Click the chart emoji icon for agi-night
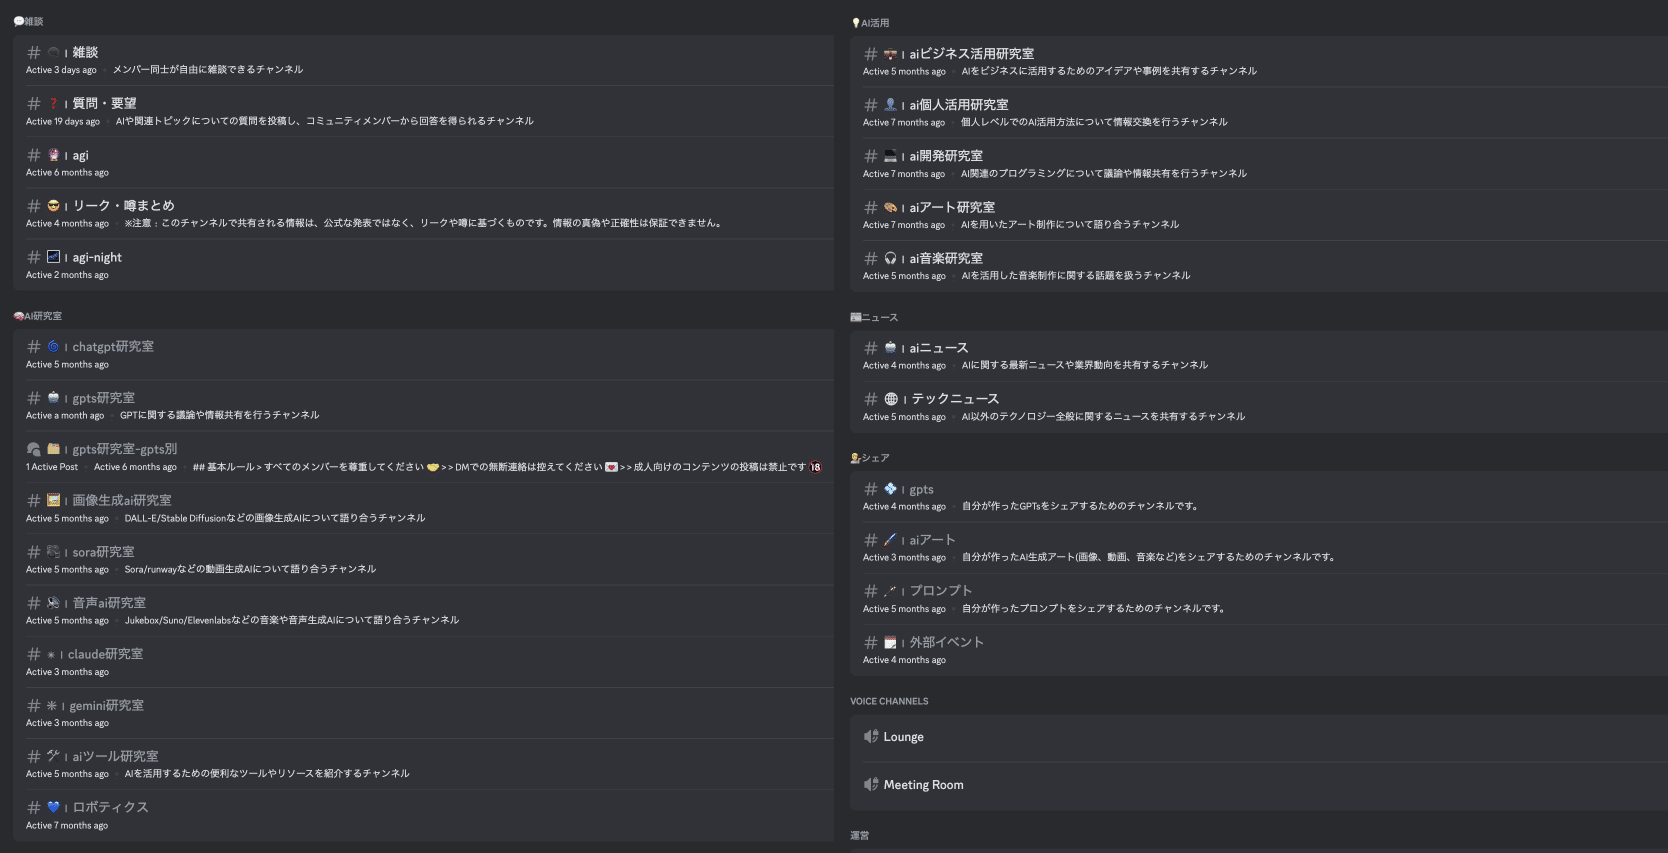Viewport: 1668px width, 853px height. (54, 257)
